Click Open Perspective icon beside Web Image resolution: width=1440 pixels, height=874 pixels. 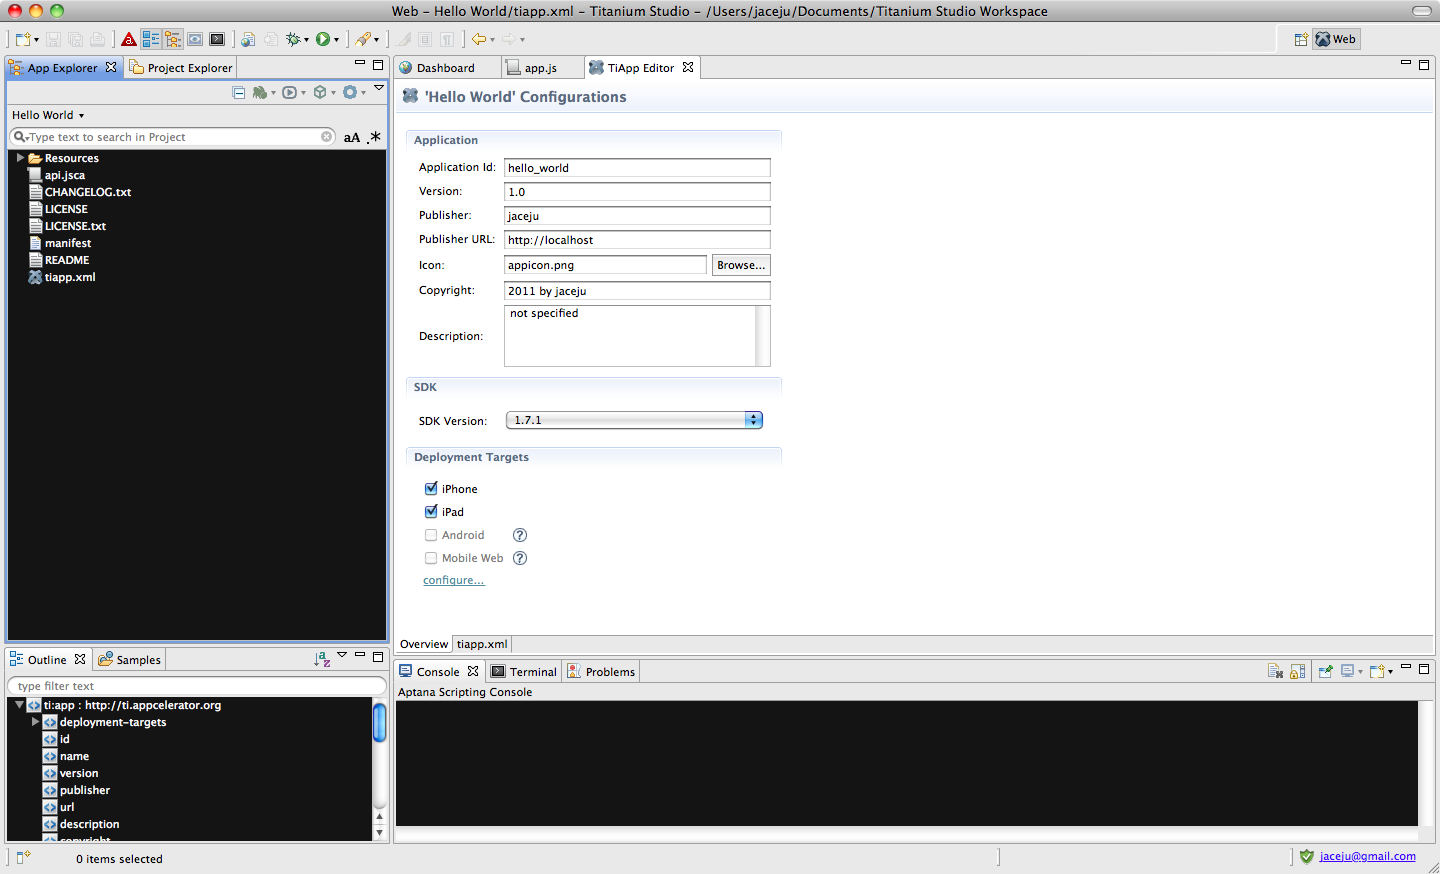coord(1301,39)
